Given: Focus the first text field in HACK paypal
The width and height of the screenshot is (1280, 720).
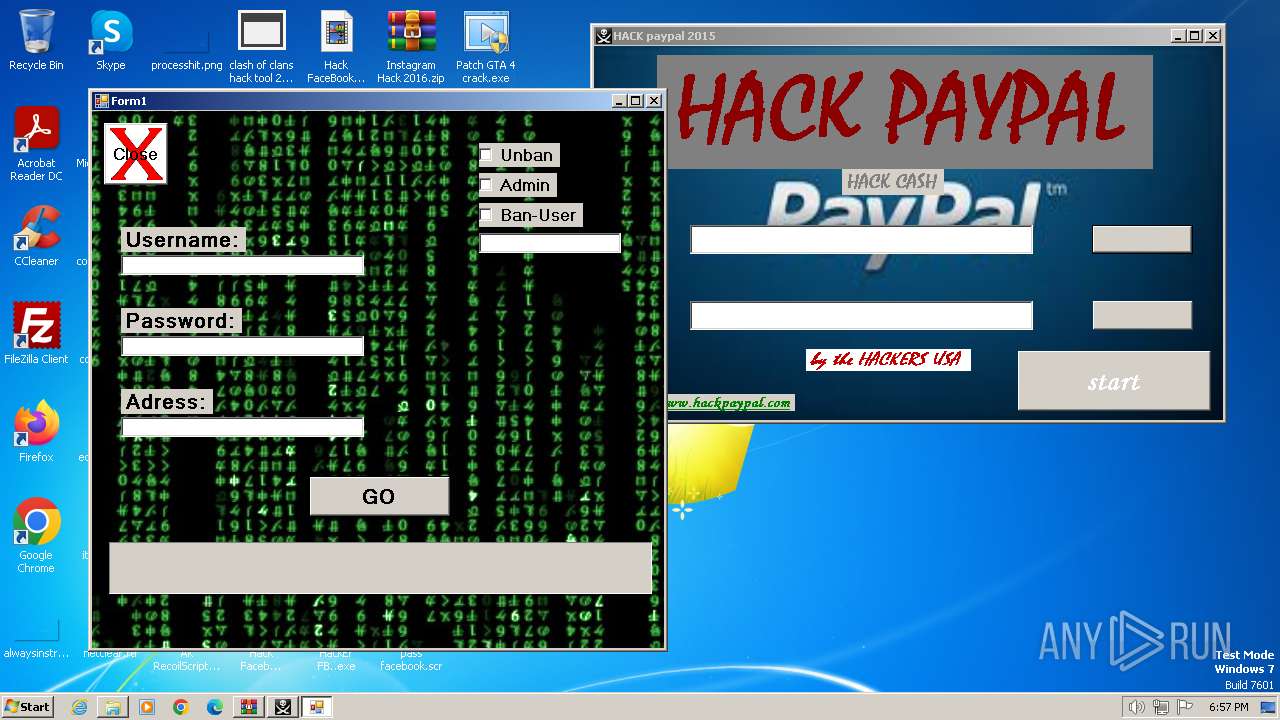Looking at the screenshot, I should click(x=861, y=240).
